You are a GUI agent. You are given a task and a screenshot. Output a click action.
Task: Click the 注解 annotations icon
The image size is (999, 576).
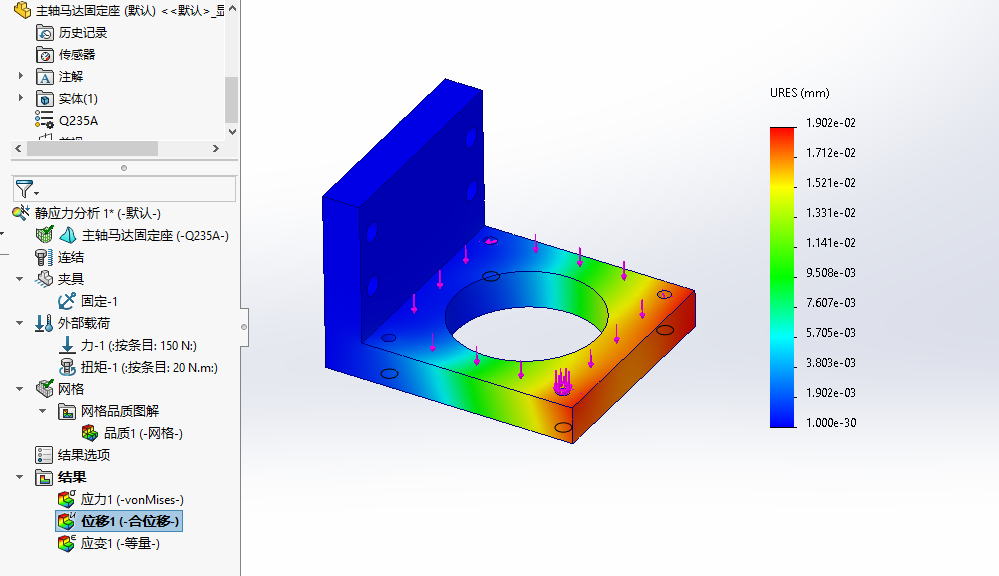tap(45, 77)
